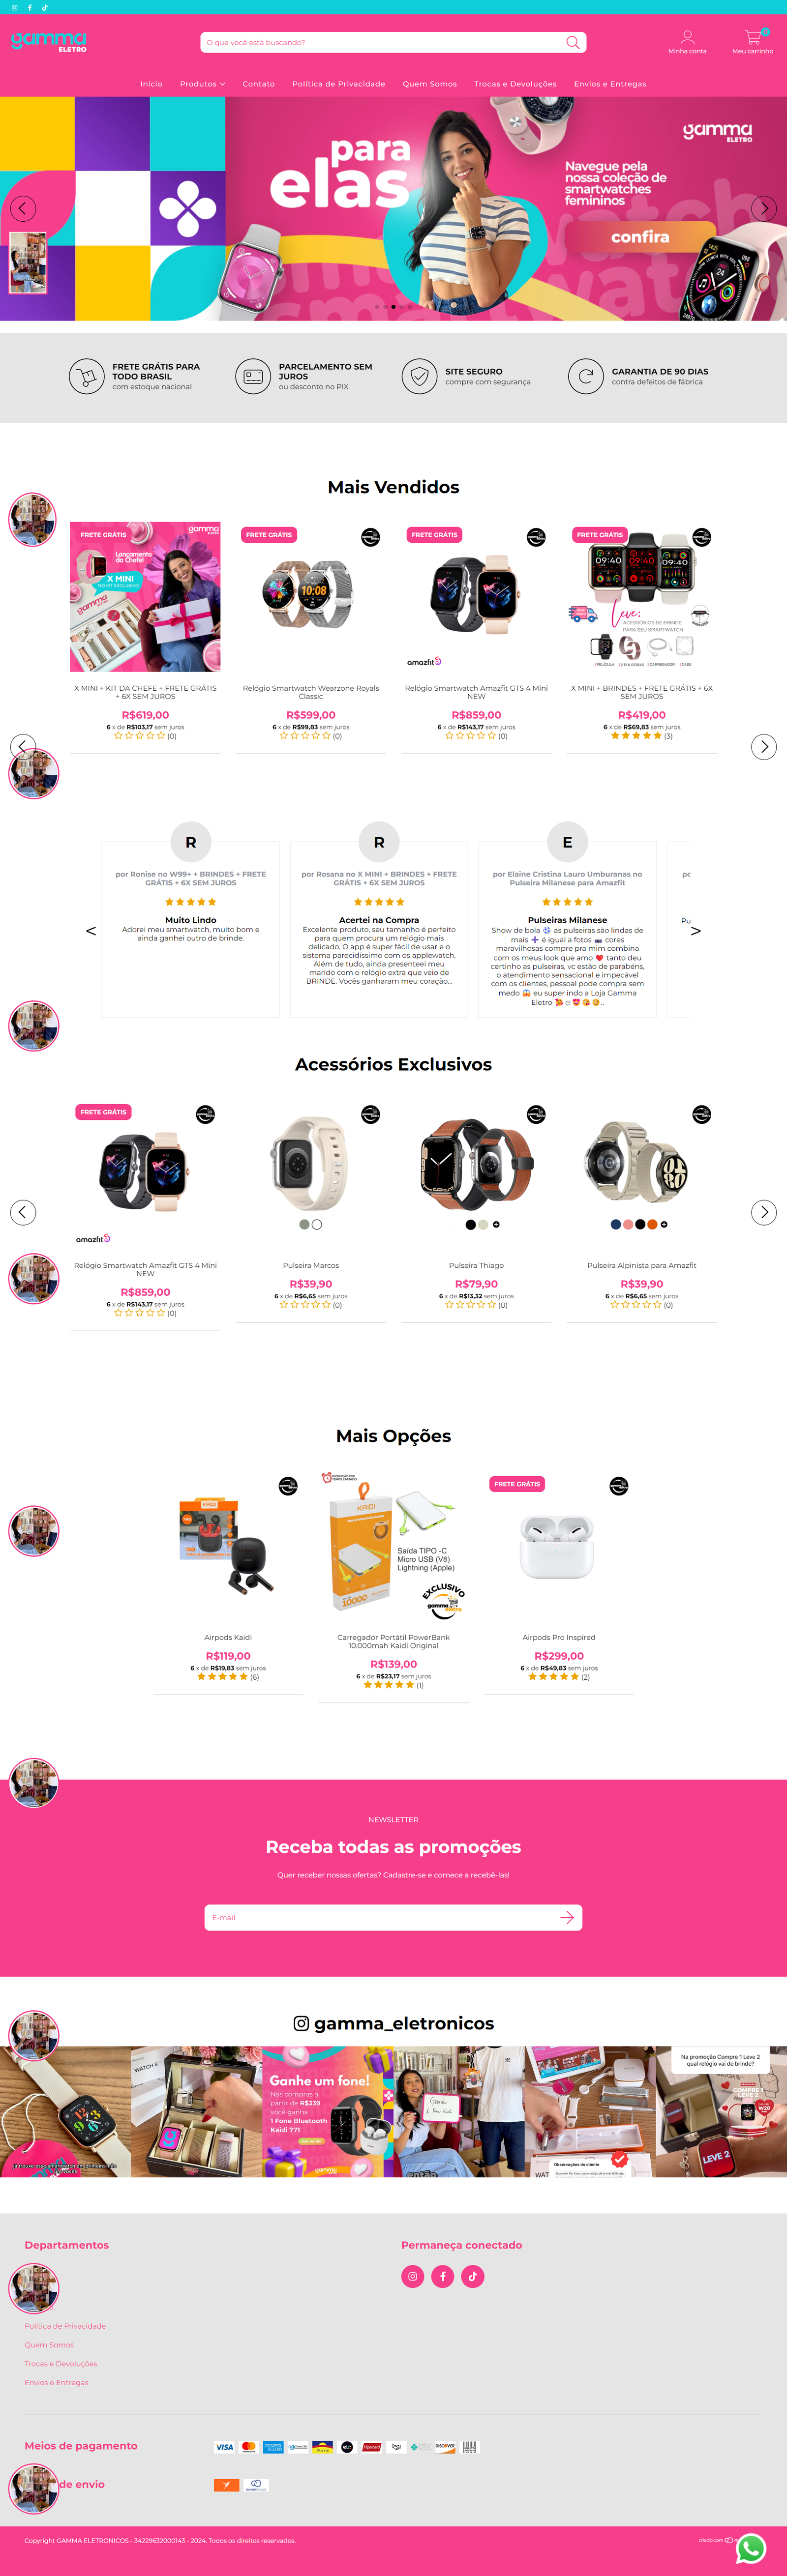Screen dimensions: 787x2576
Task: Submit newsletter with the arrow icon
Action: 567,1917
